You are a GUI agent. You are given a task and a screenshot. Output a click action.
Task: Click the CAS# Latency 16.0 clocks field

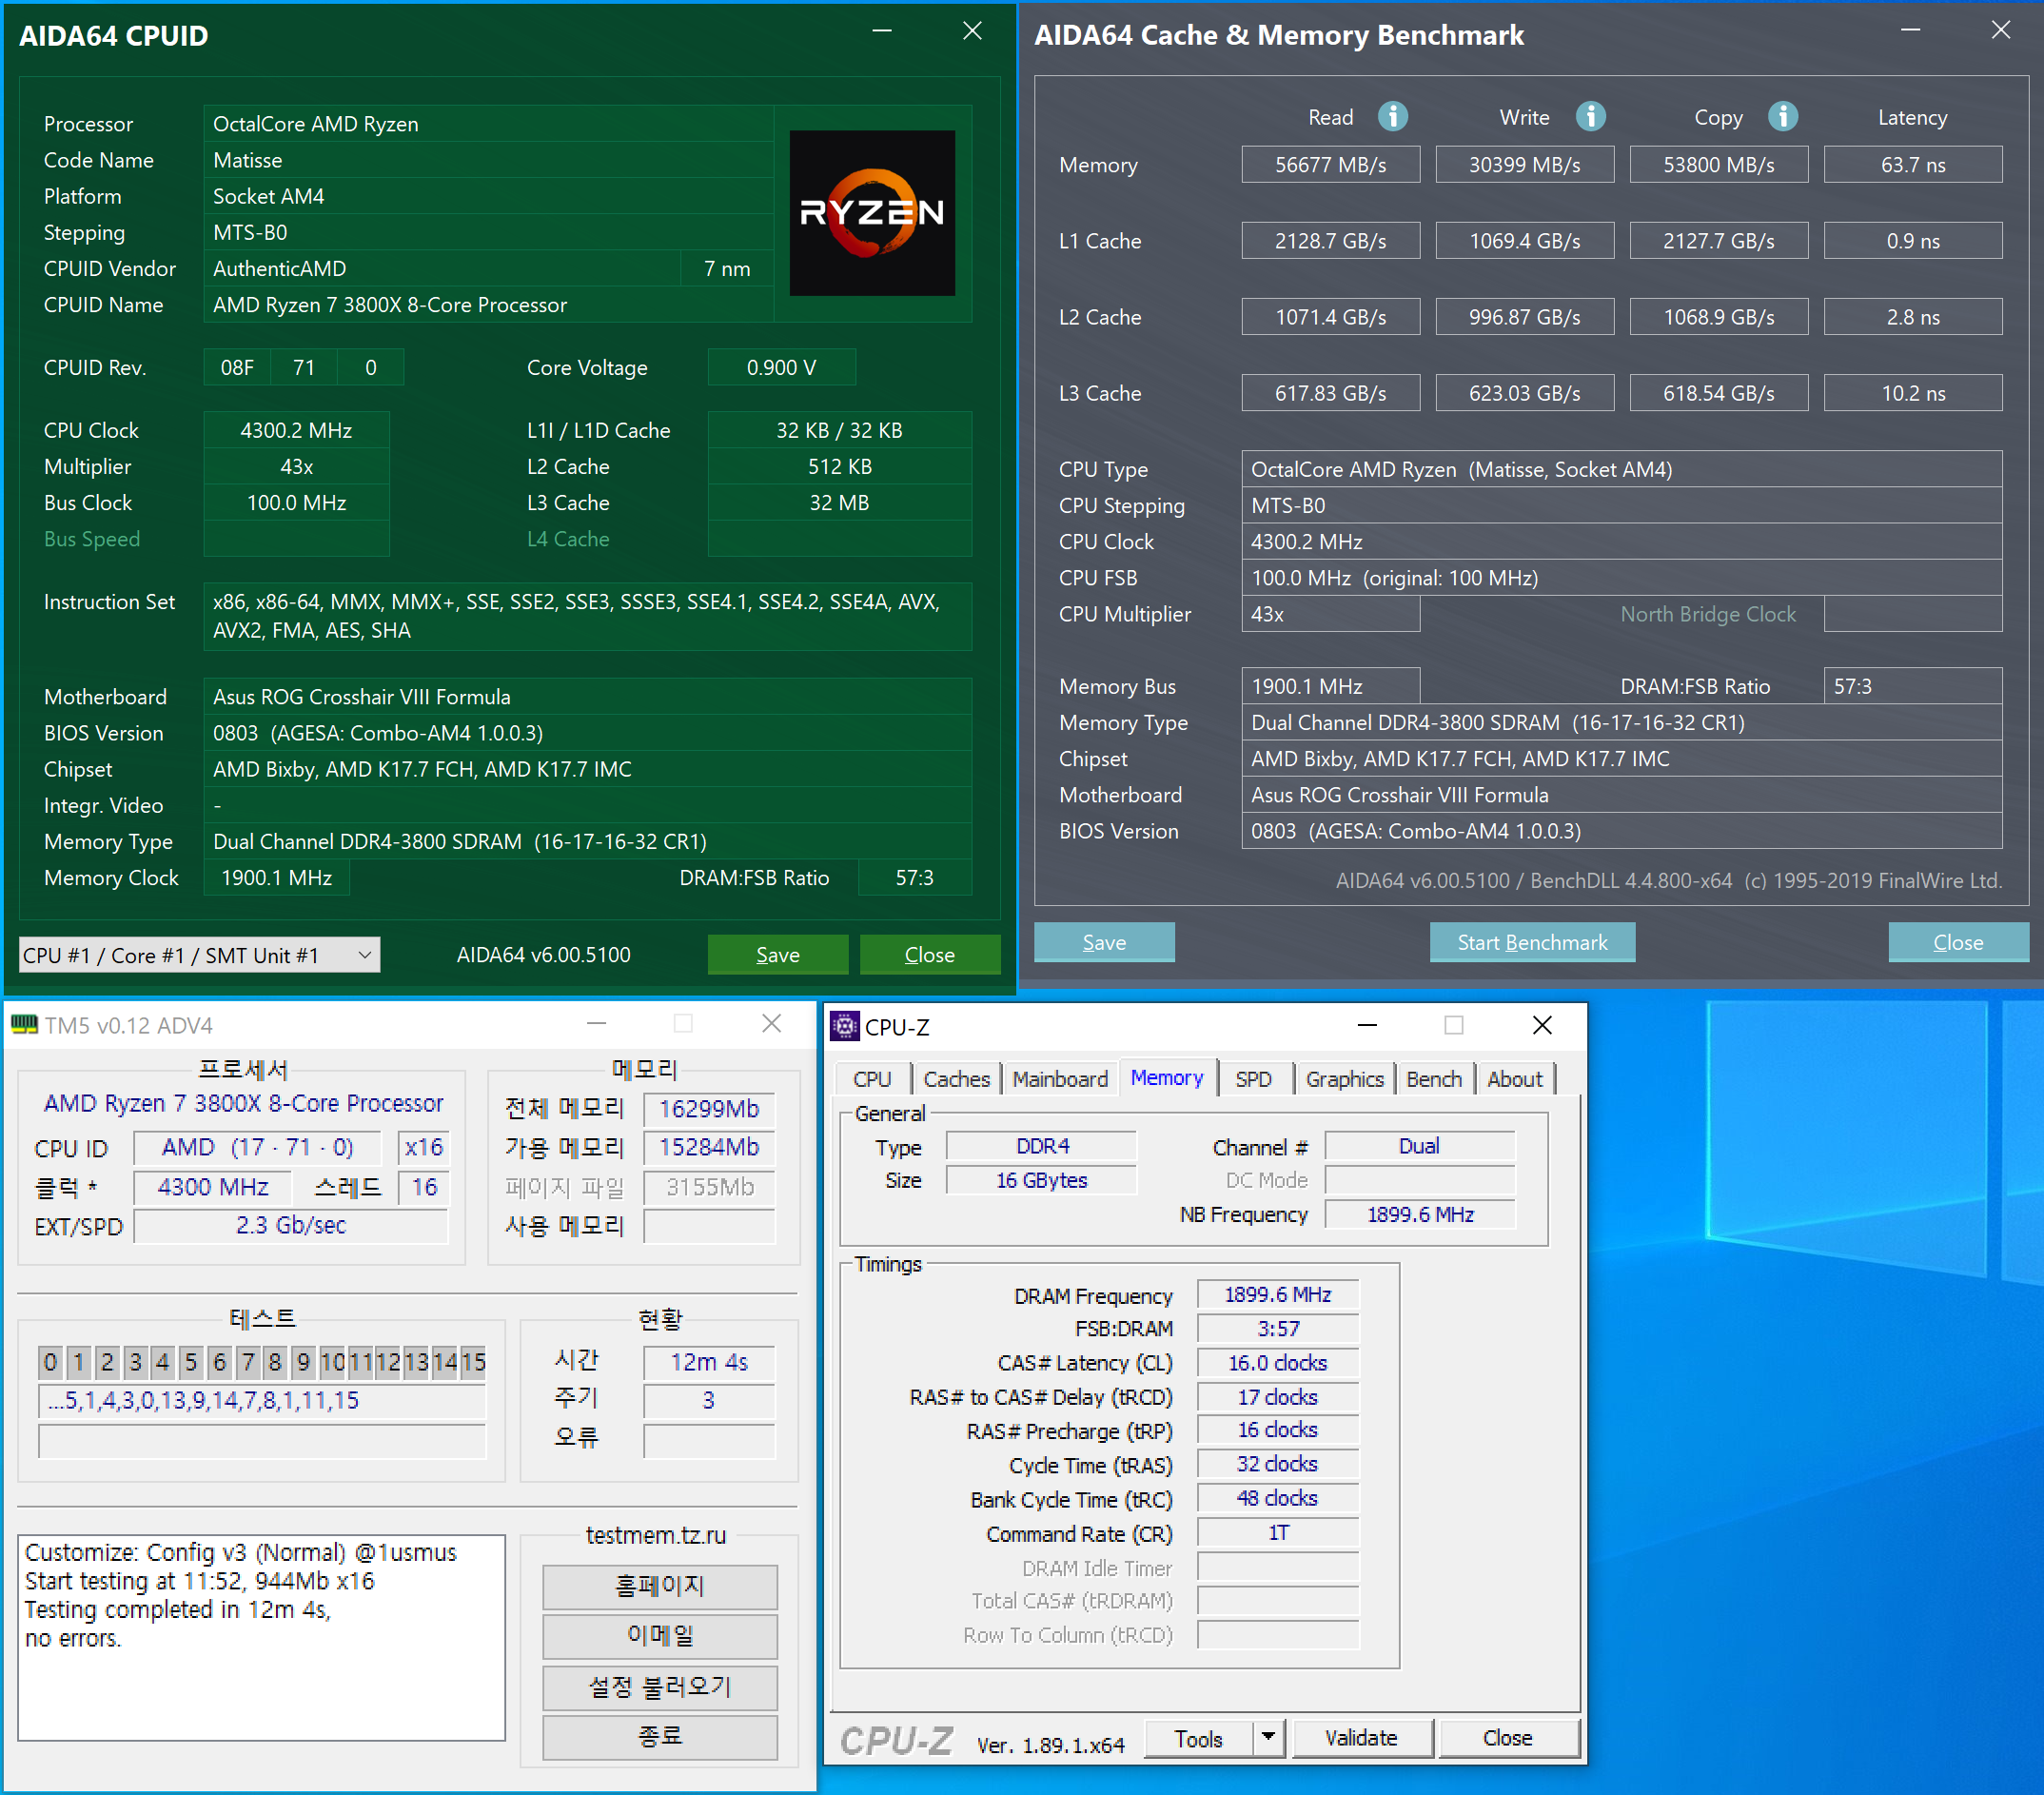tap(1278, 1363)
